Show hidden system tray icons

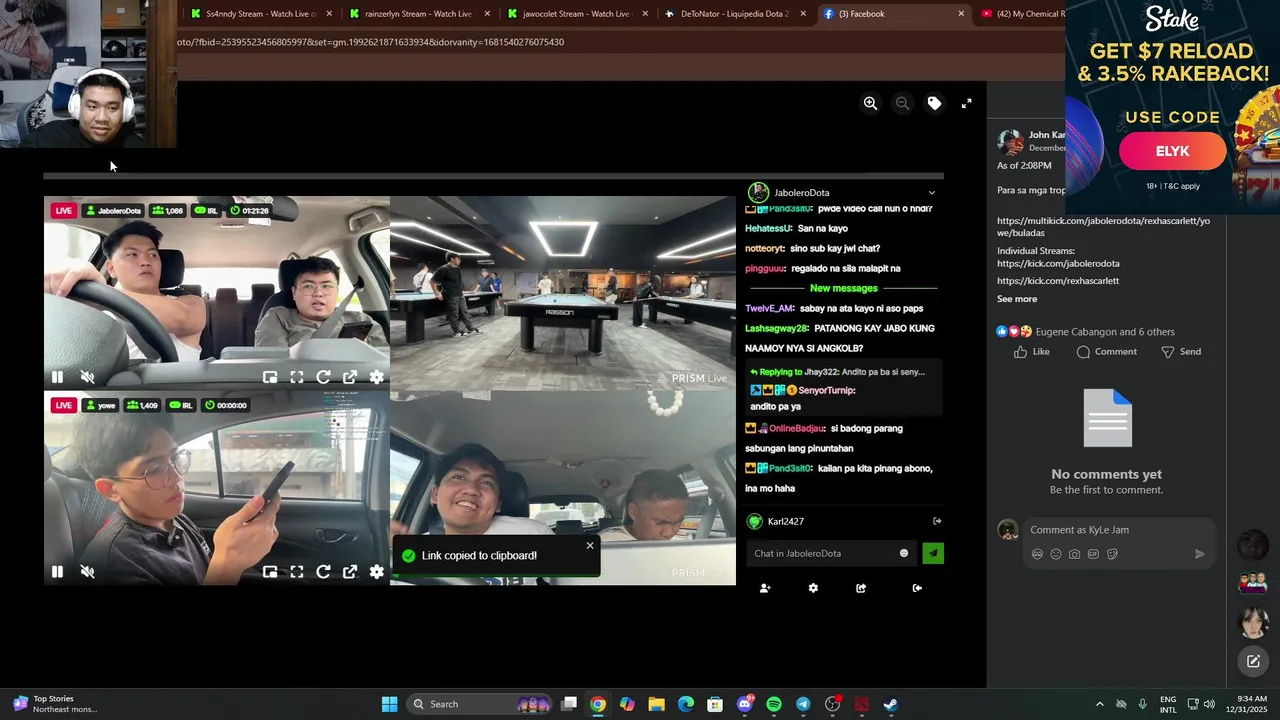click(1099, 704)
